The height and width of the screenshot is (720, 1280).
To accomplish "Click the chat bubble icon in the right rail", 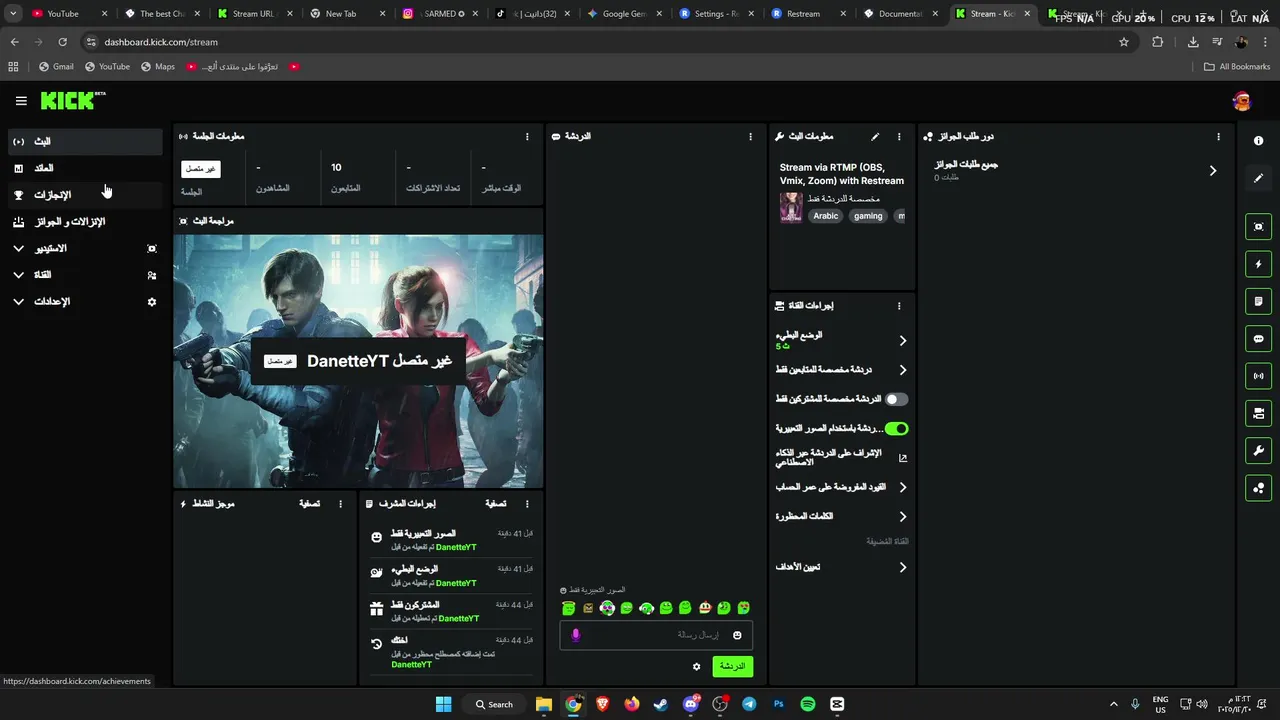I will (x=1258, y=339).
